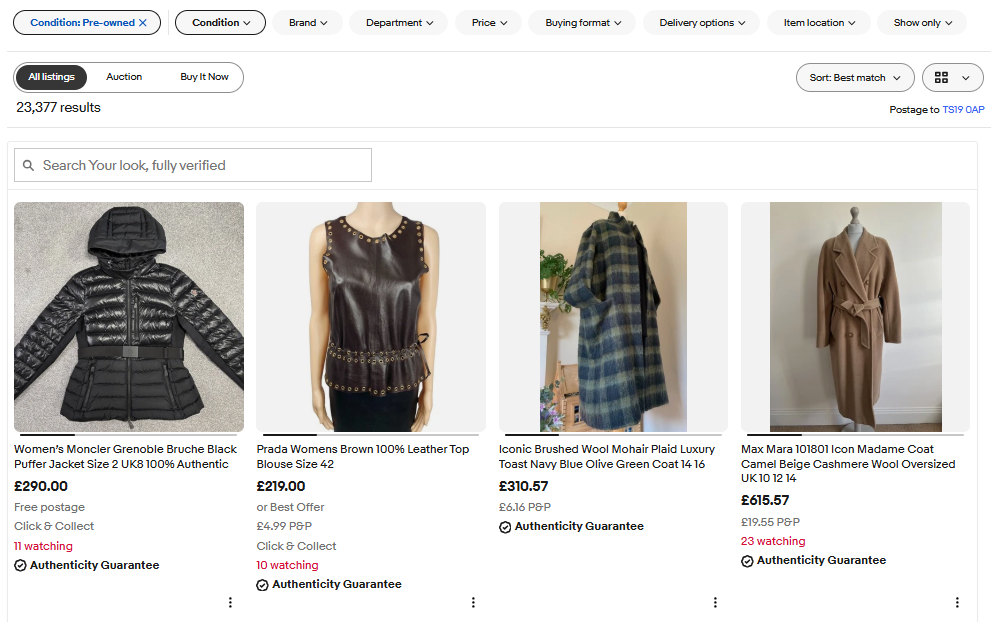Viewport: 997px width, 622px height.
Task: Show All listings
Action: coord(51,77)
